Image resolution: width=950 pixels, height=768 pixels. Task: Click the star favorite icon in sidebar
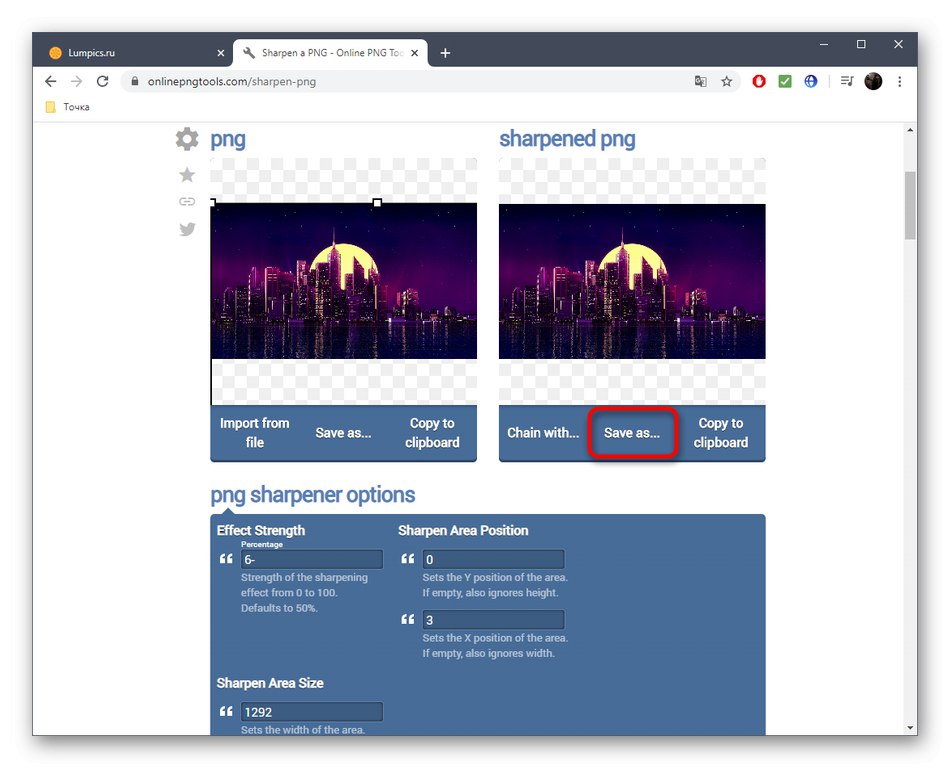point(187,174)
